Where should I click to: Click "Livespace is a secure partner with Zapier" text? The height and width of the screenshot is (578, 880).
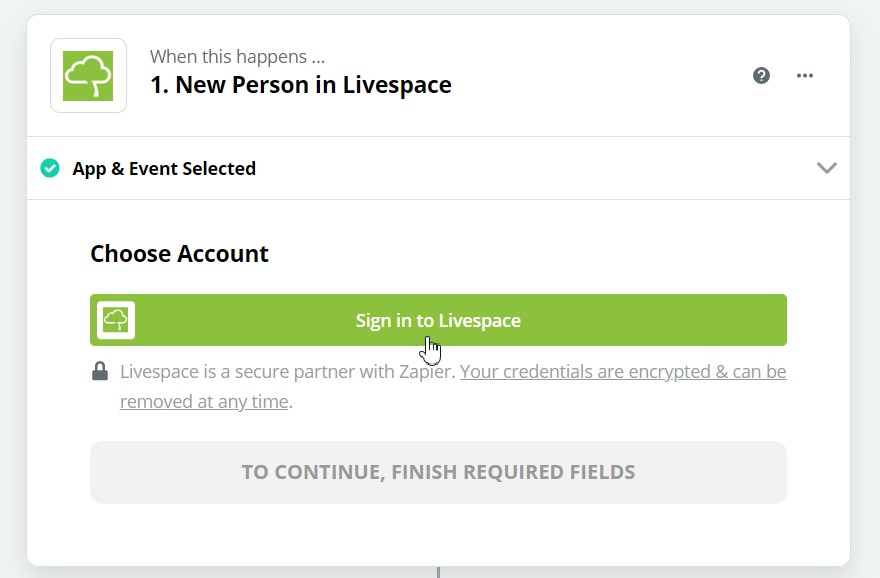(x=287, y=371)
